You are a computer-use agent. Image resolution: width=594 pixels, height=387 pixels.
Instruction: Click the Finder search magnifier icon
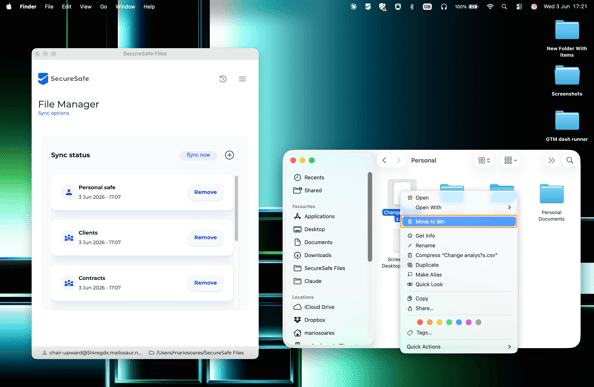570,161
